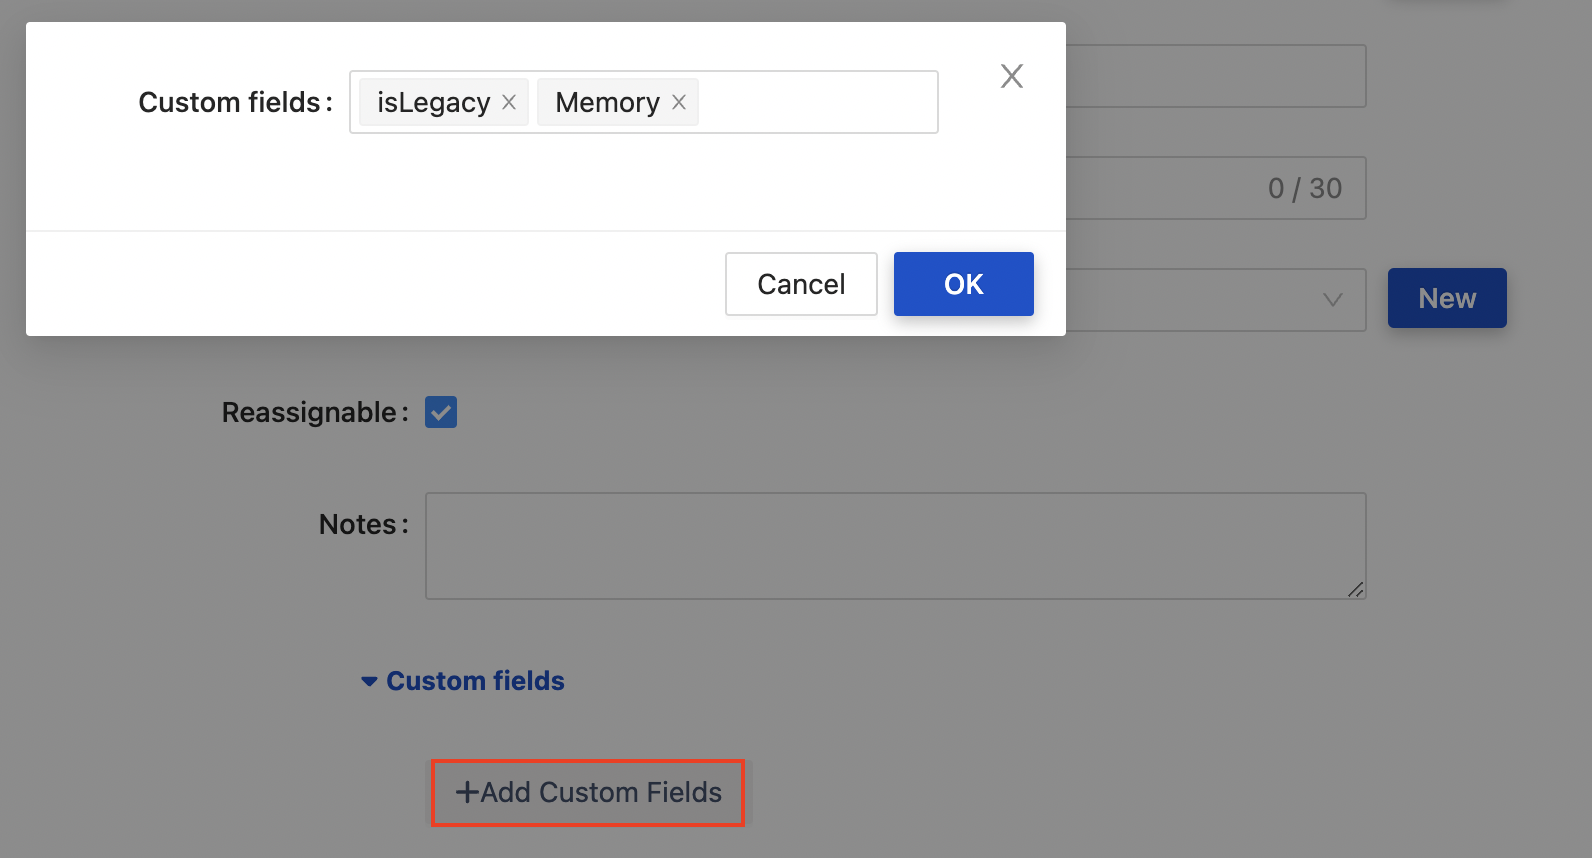Click the blue New button
This screenshot has width=1592, height=858.
[x=1446, y=298]
